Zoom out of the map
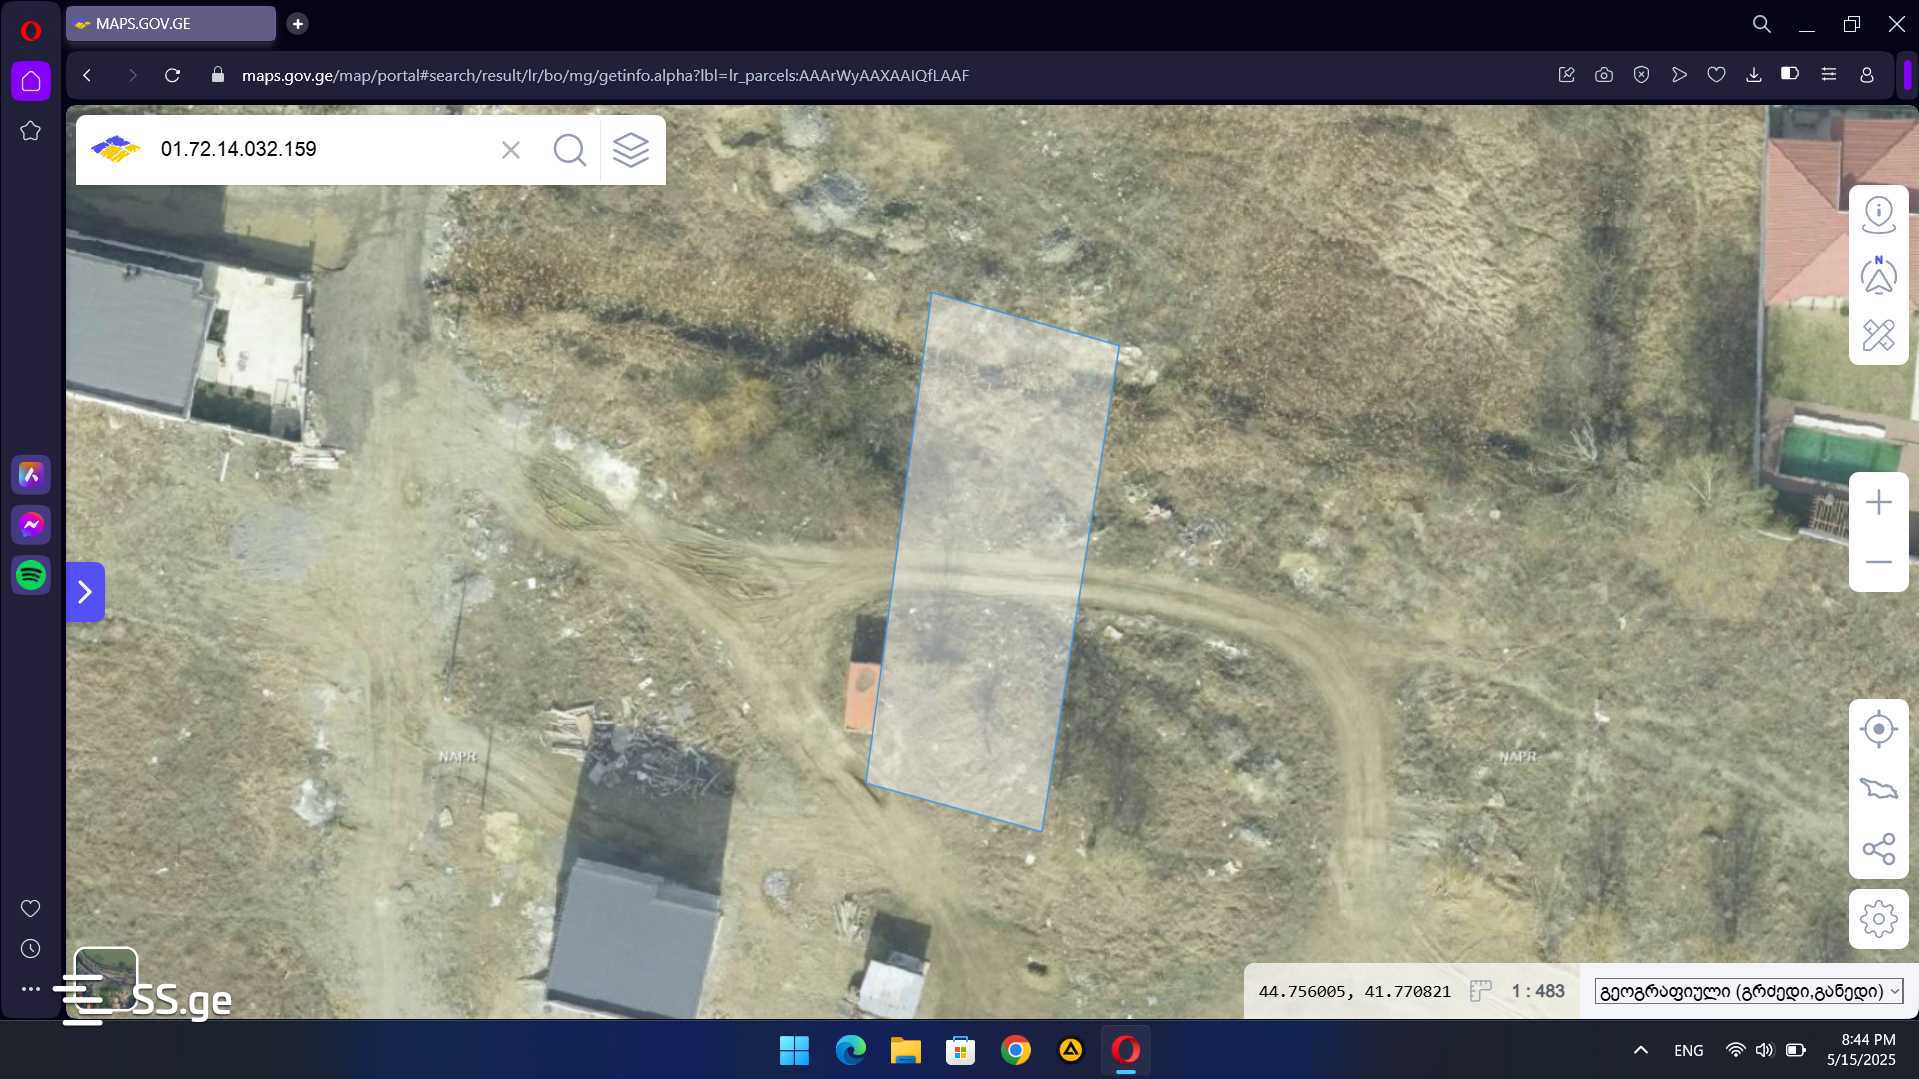The height and width of the screenshot is (1079, 1919). click(x=1878, y=562)
